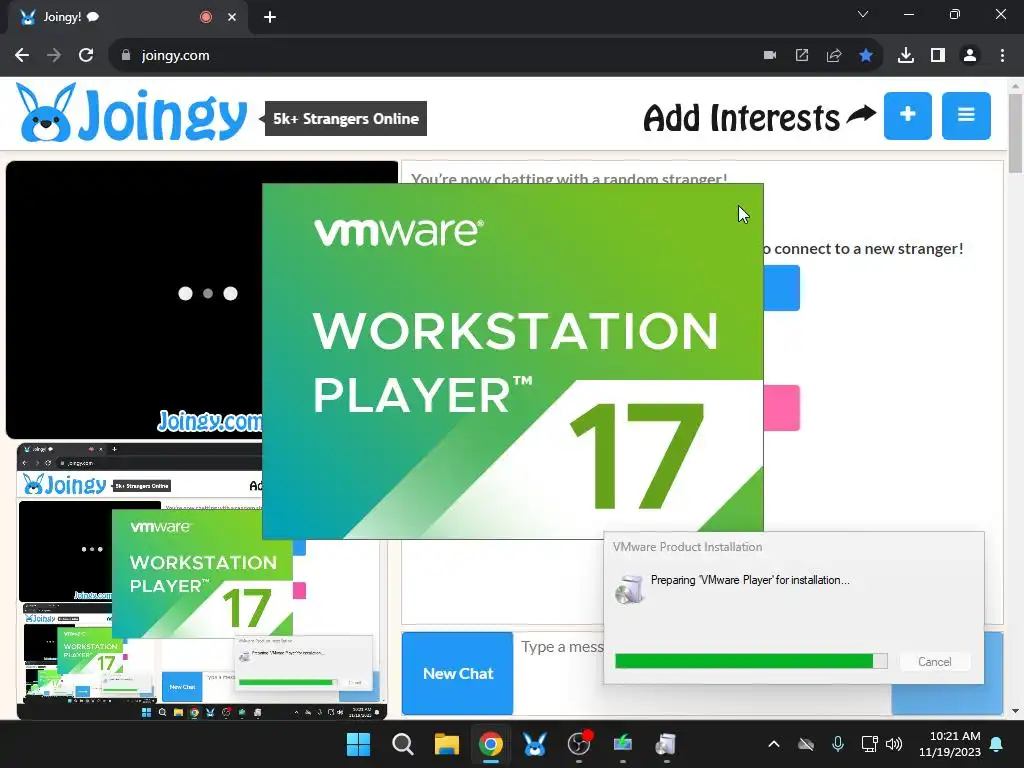
Task: Cancel the VMware Product Installation
Action: point(935,662)
